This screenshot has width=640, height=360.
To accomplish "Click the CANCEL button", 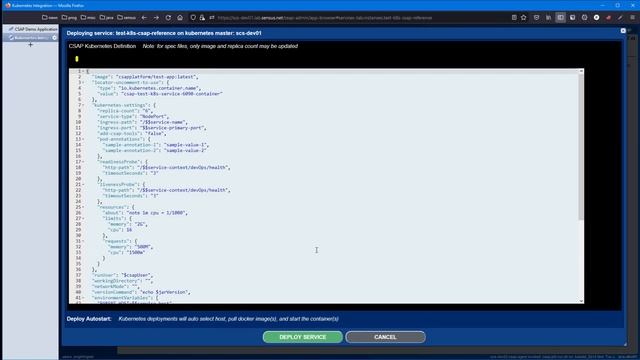I will click(385, 337).
